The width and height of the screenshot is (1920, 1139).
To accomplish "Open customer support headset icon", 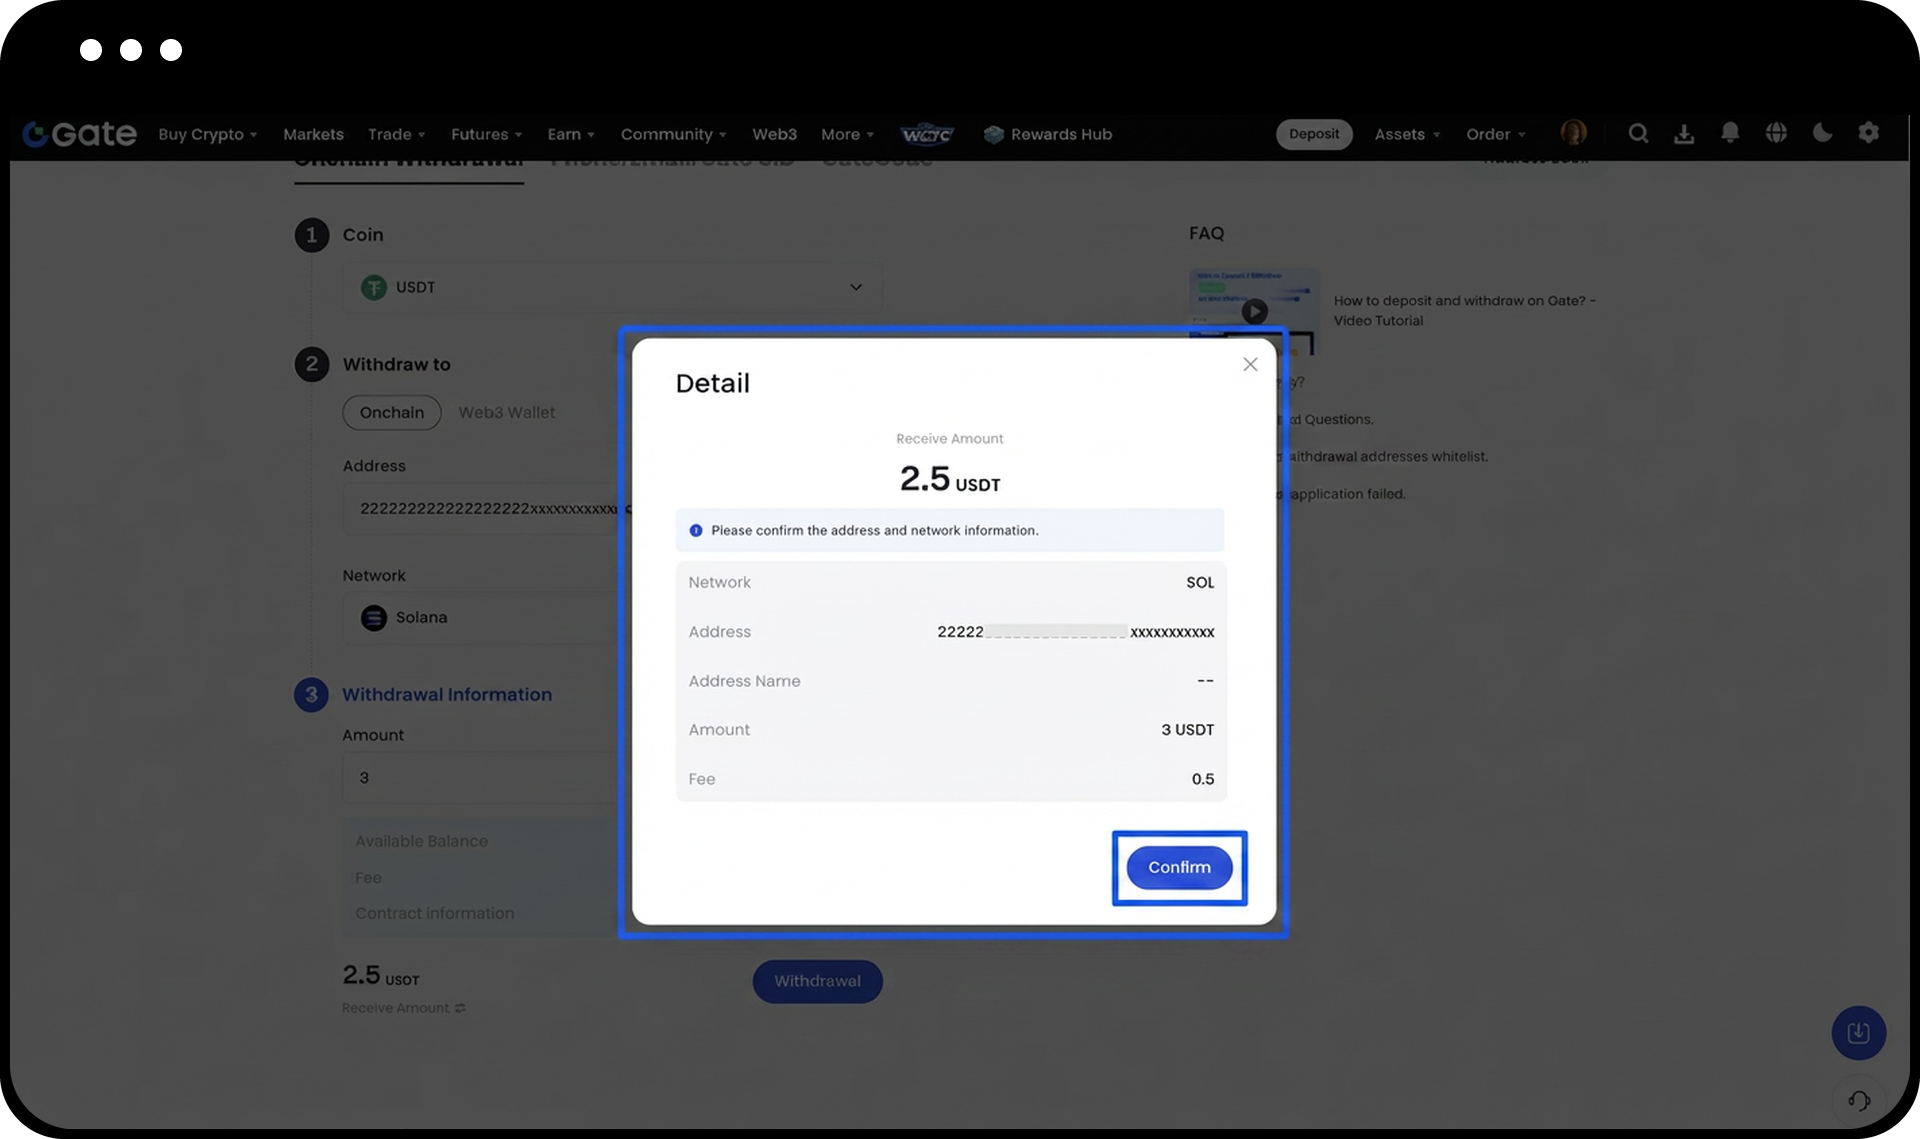I will pos(1859,1101).
